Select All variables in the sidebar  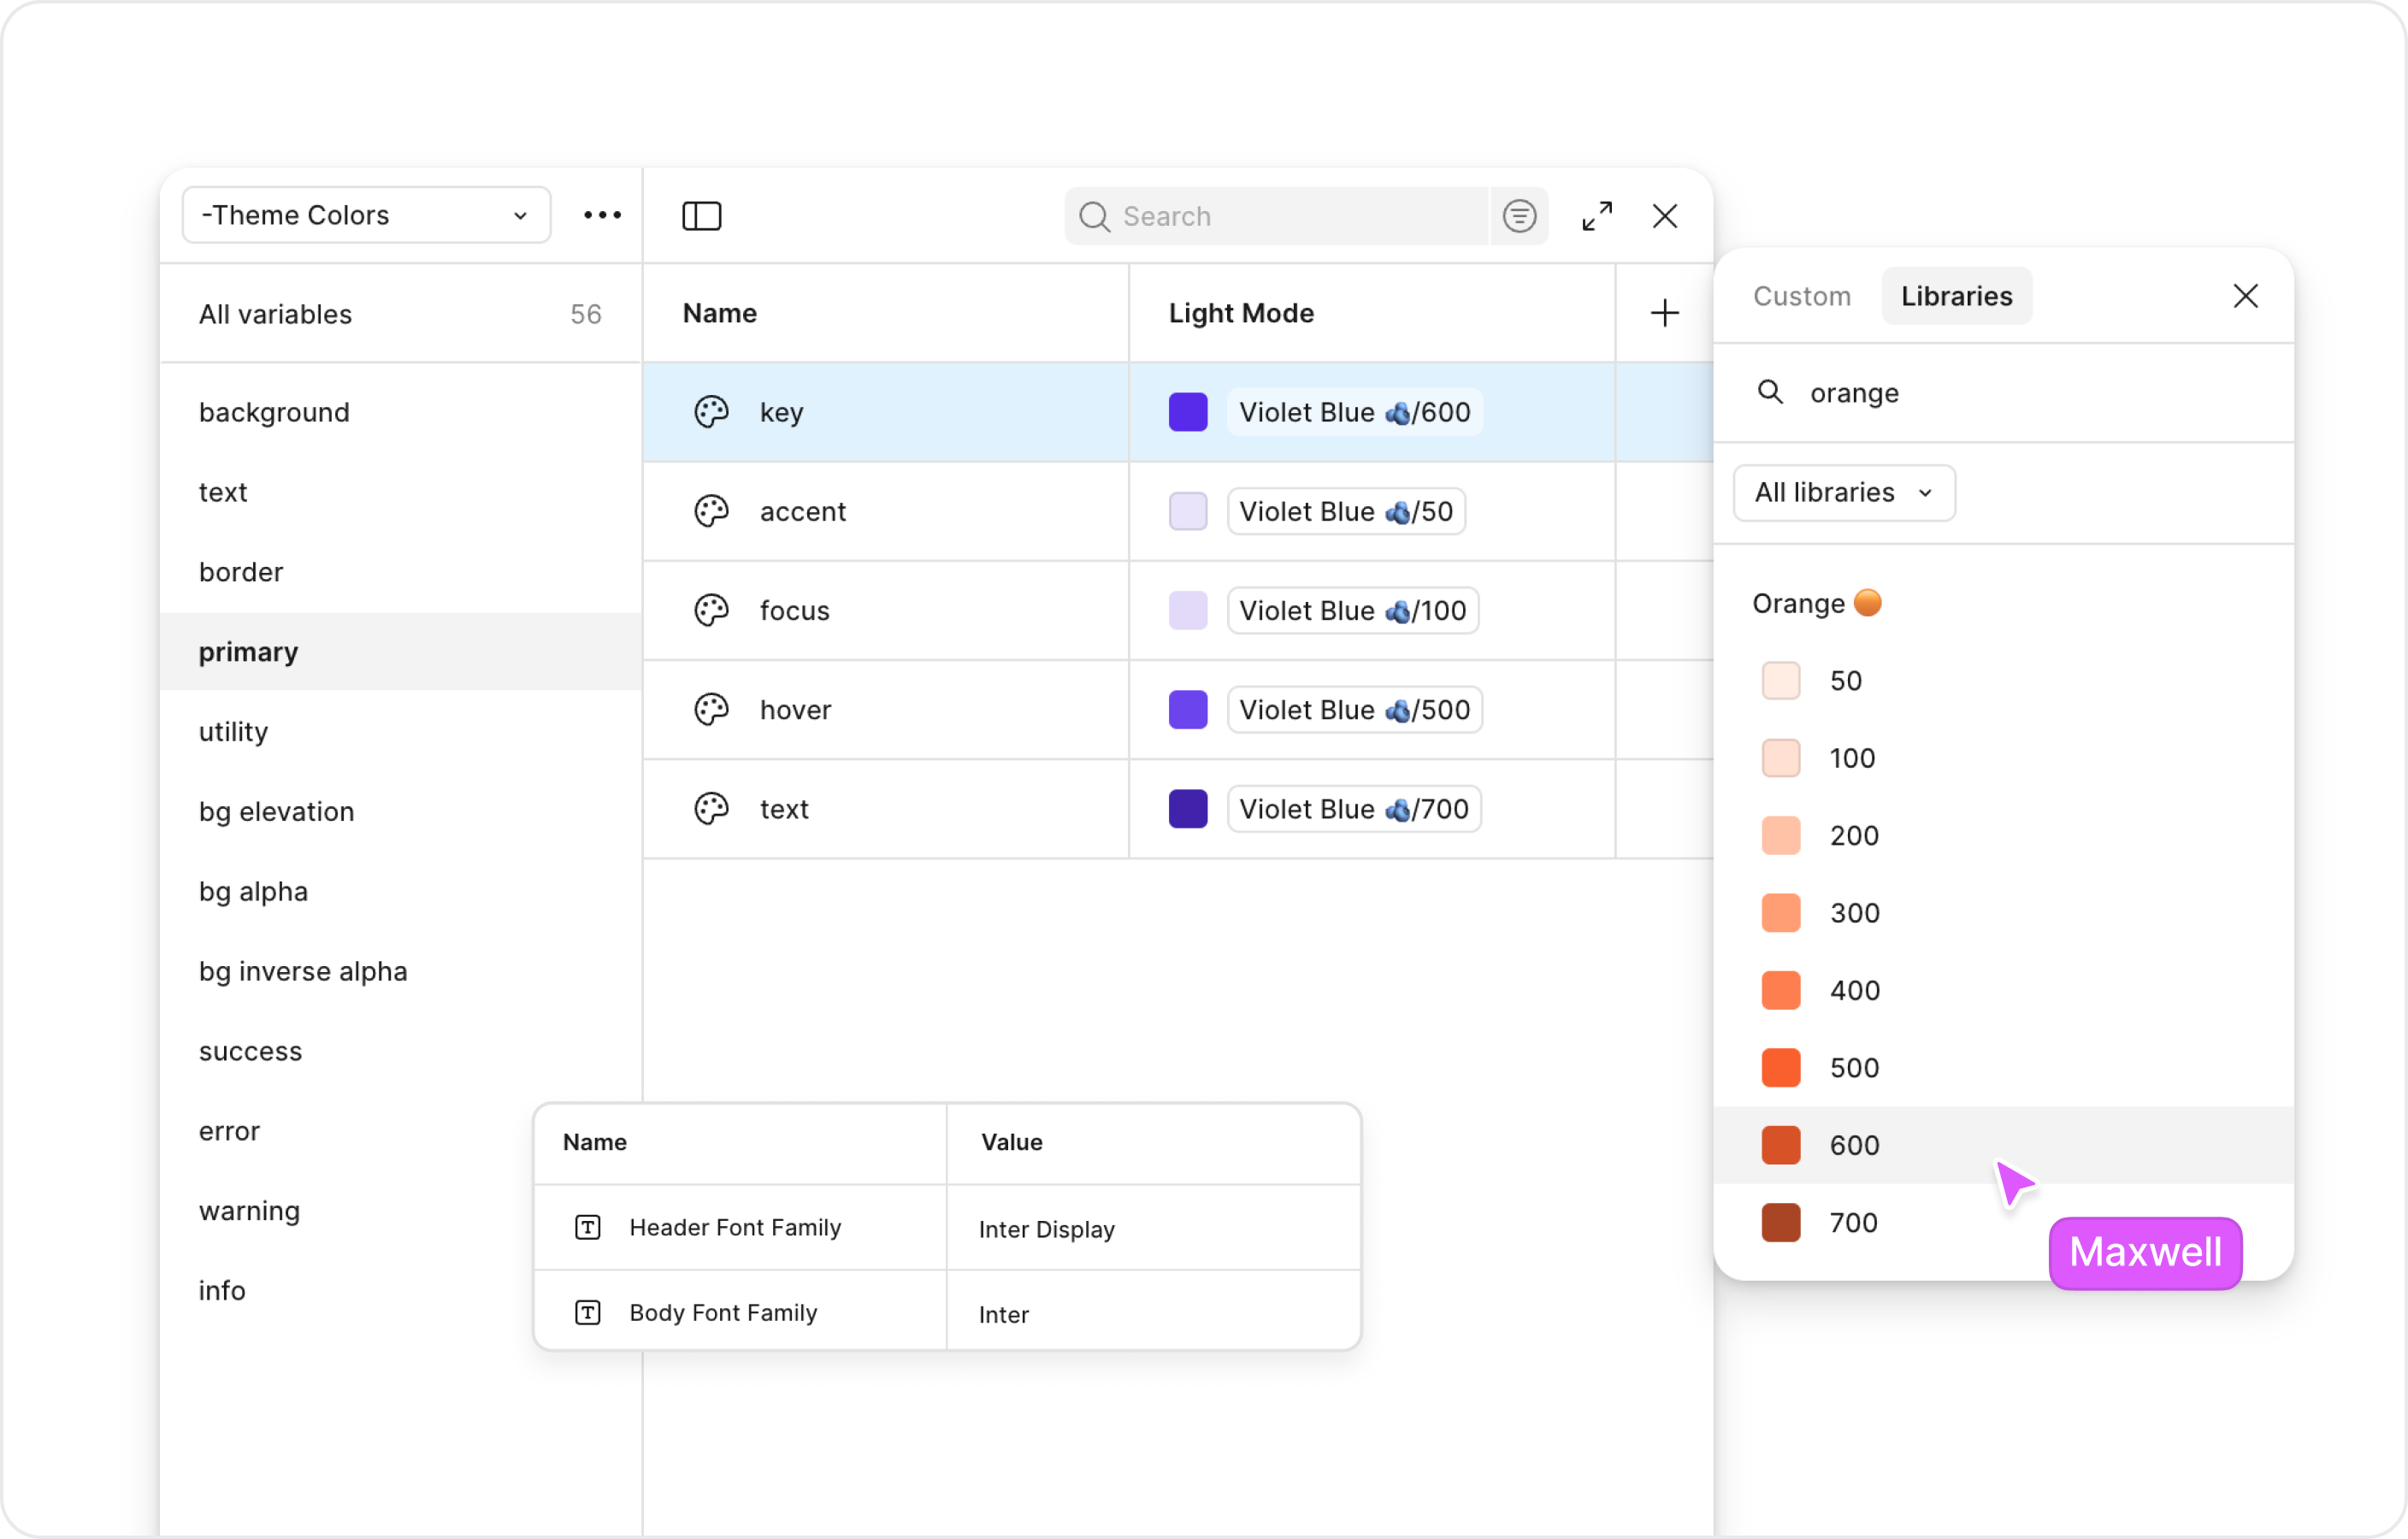tap(275, 314)
